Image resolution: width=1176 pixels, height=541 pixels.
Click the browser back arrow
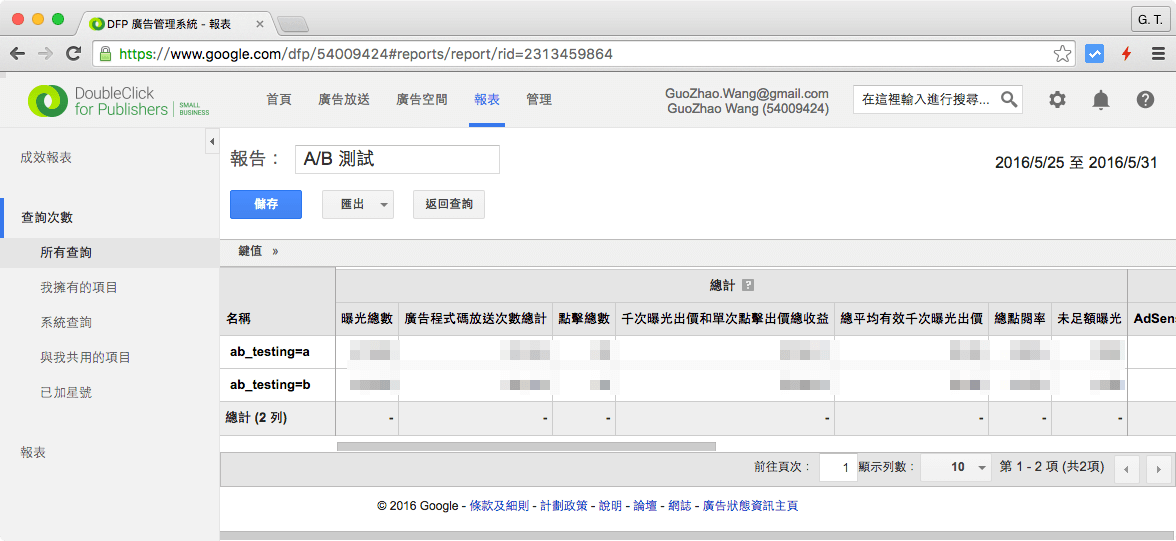click(x=17, y=54)
